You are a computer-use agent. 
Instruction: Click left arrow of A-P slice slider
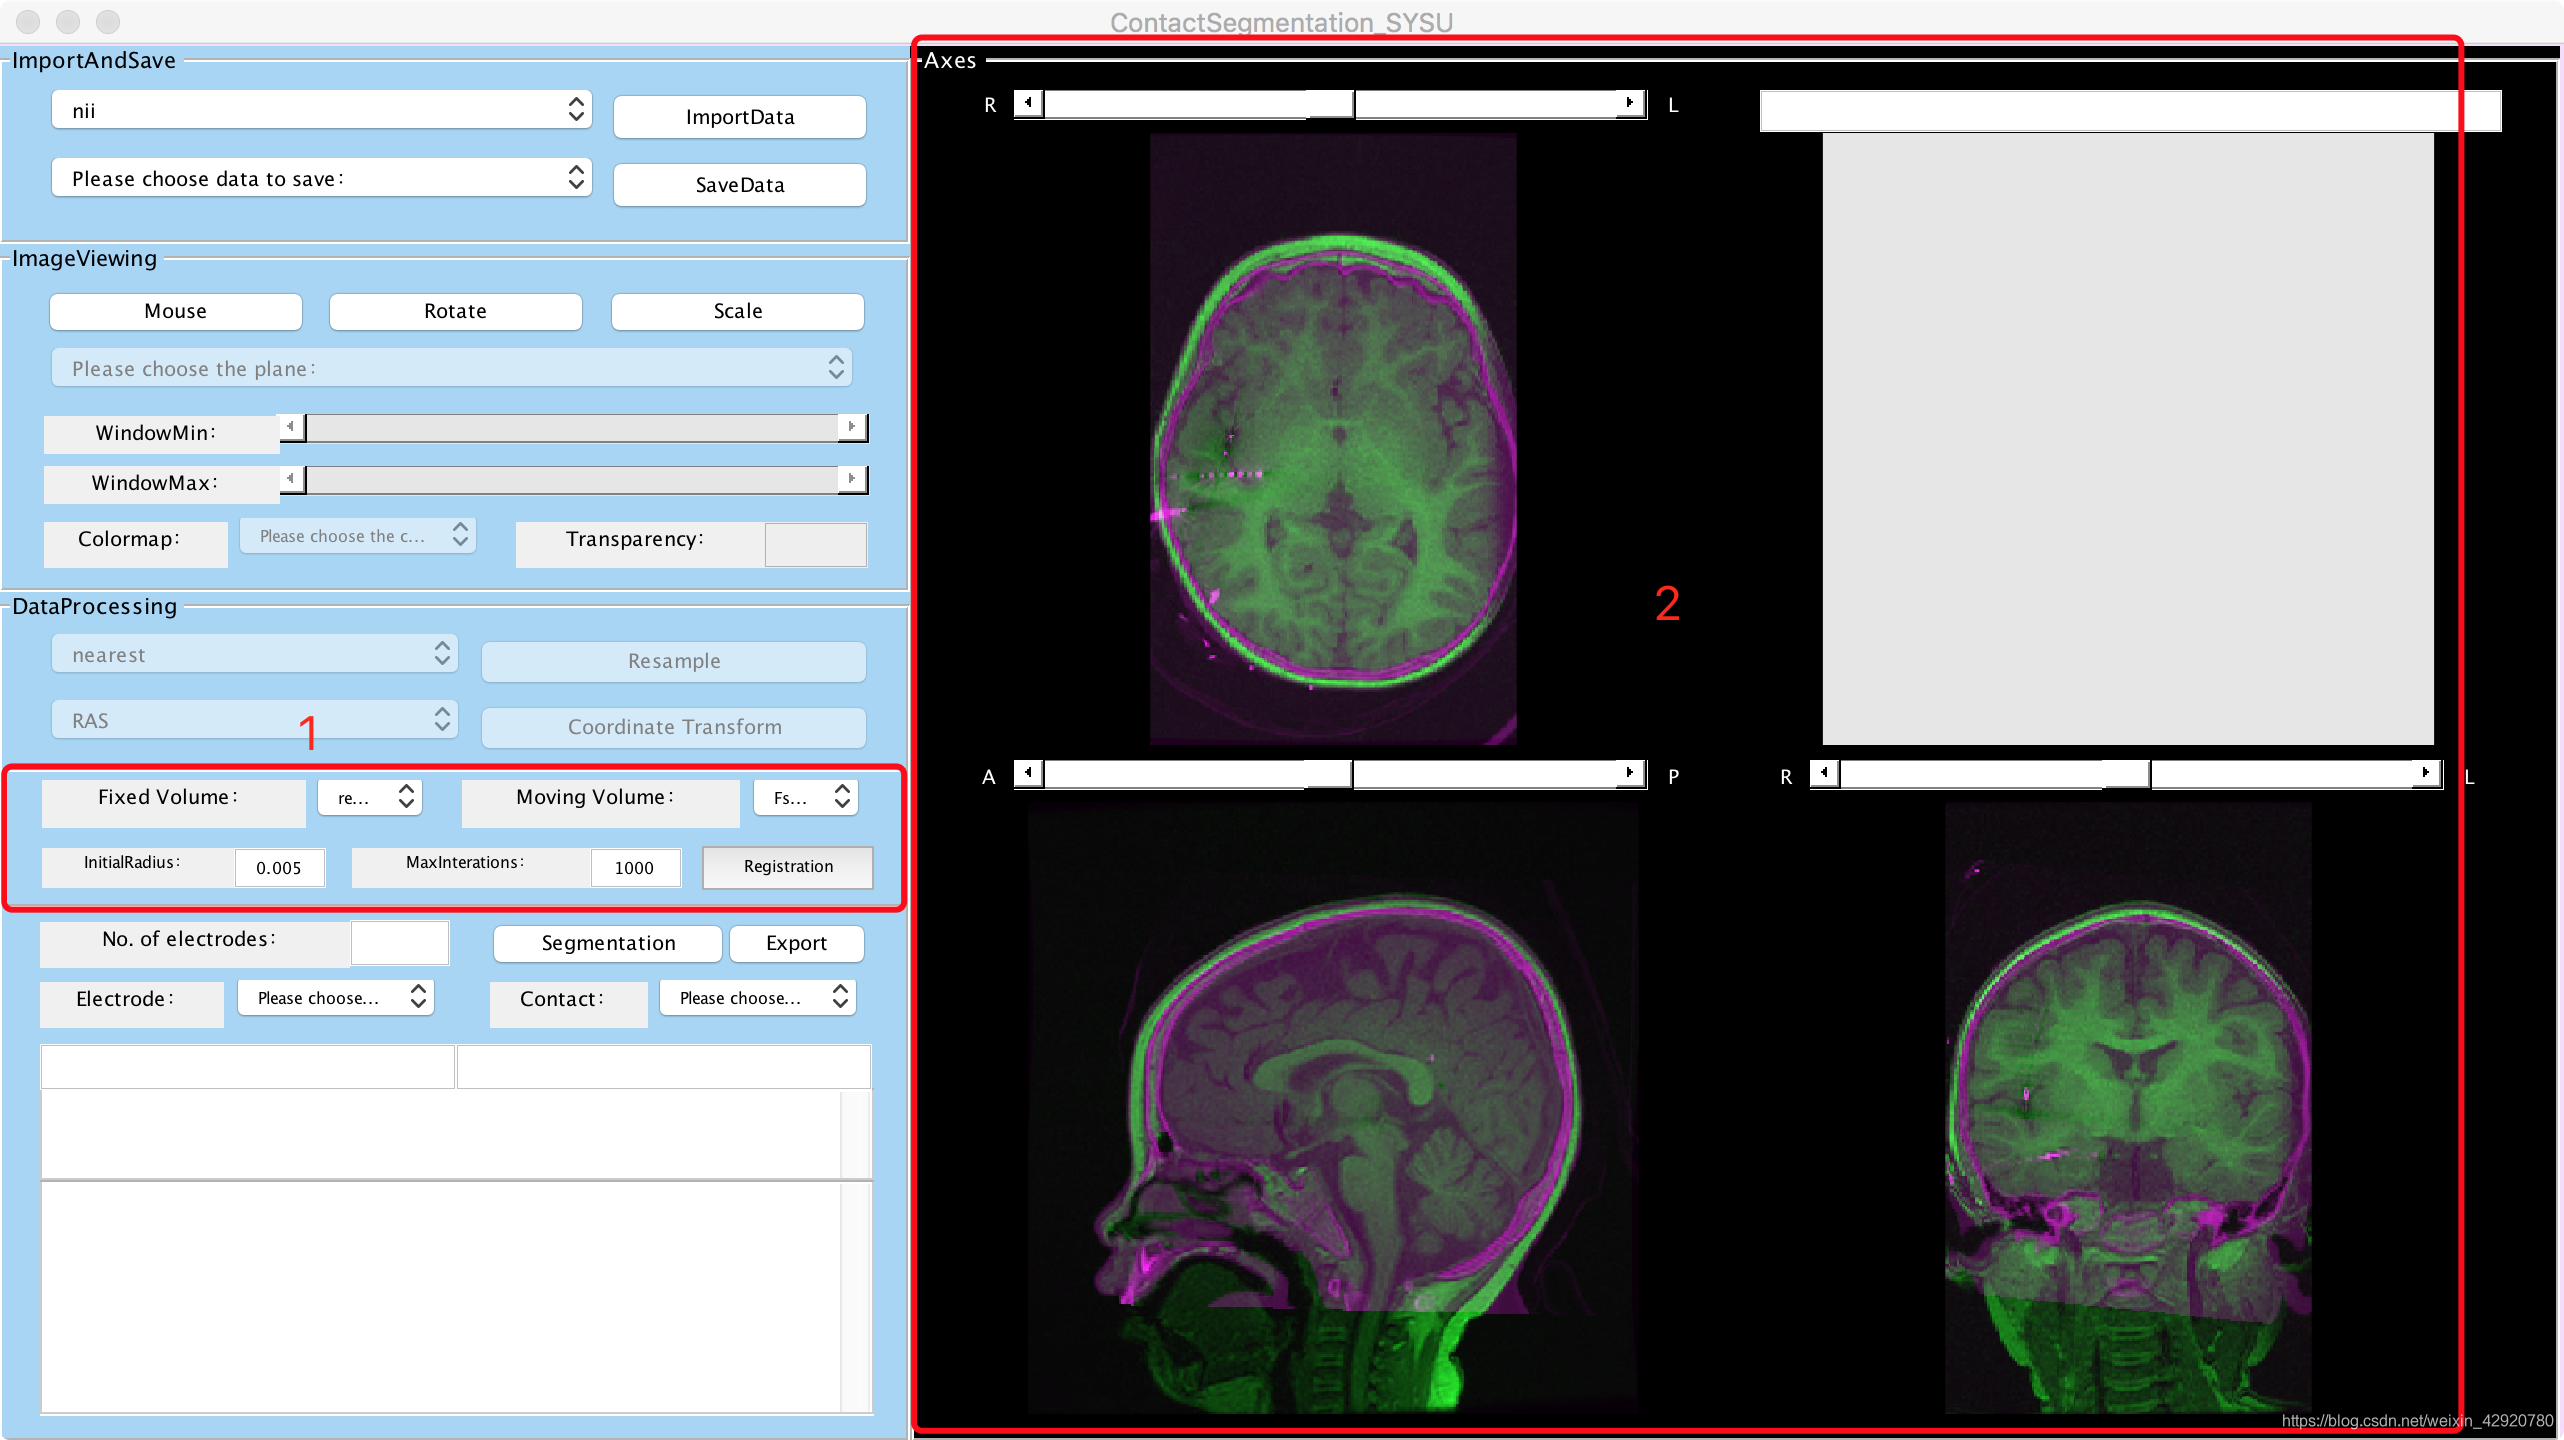[x=1028, y=773]
